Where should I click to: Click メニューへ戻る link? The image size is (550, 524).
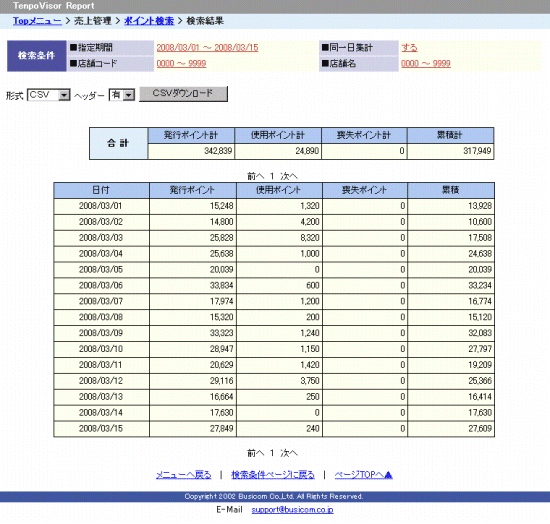click(x=183, y=475)
